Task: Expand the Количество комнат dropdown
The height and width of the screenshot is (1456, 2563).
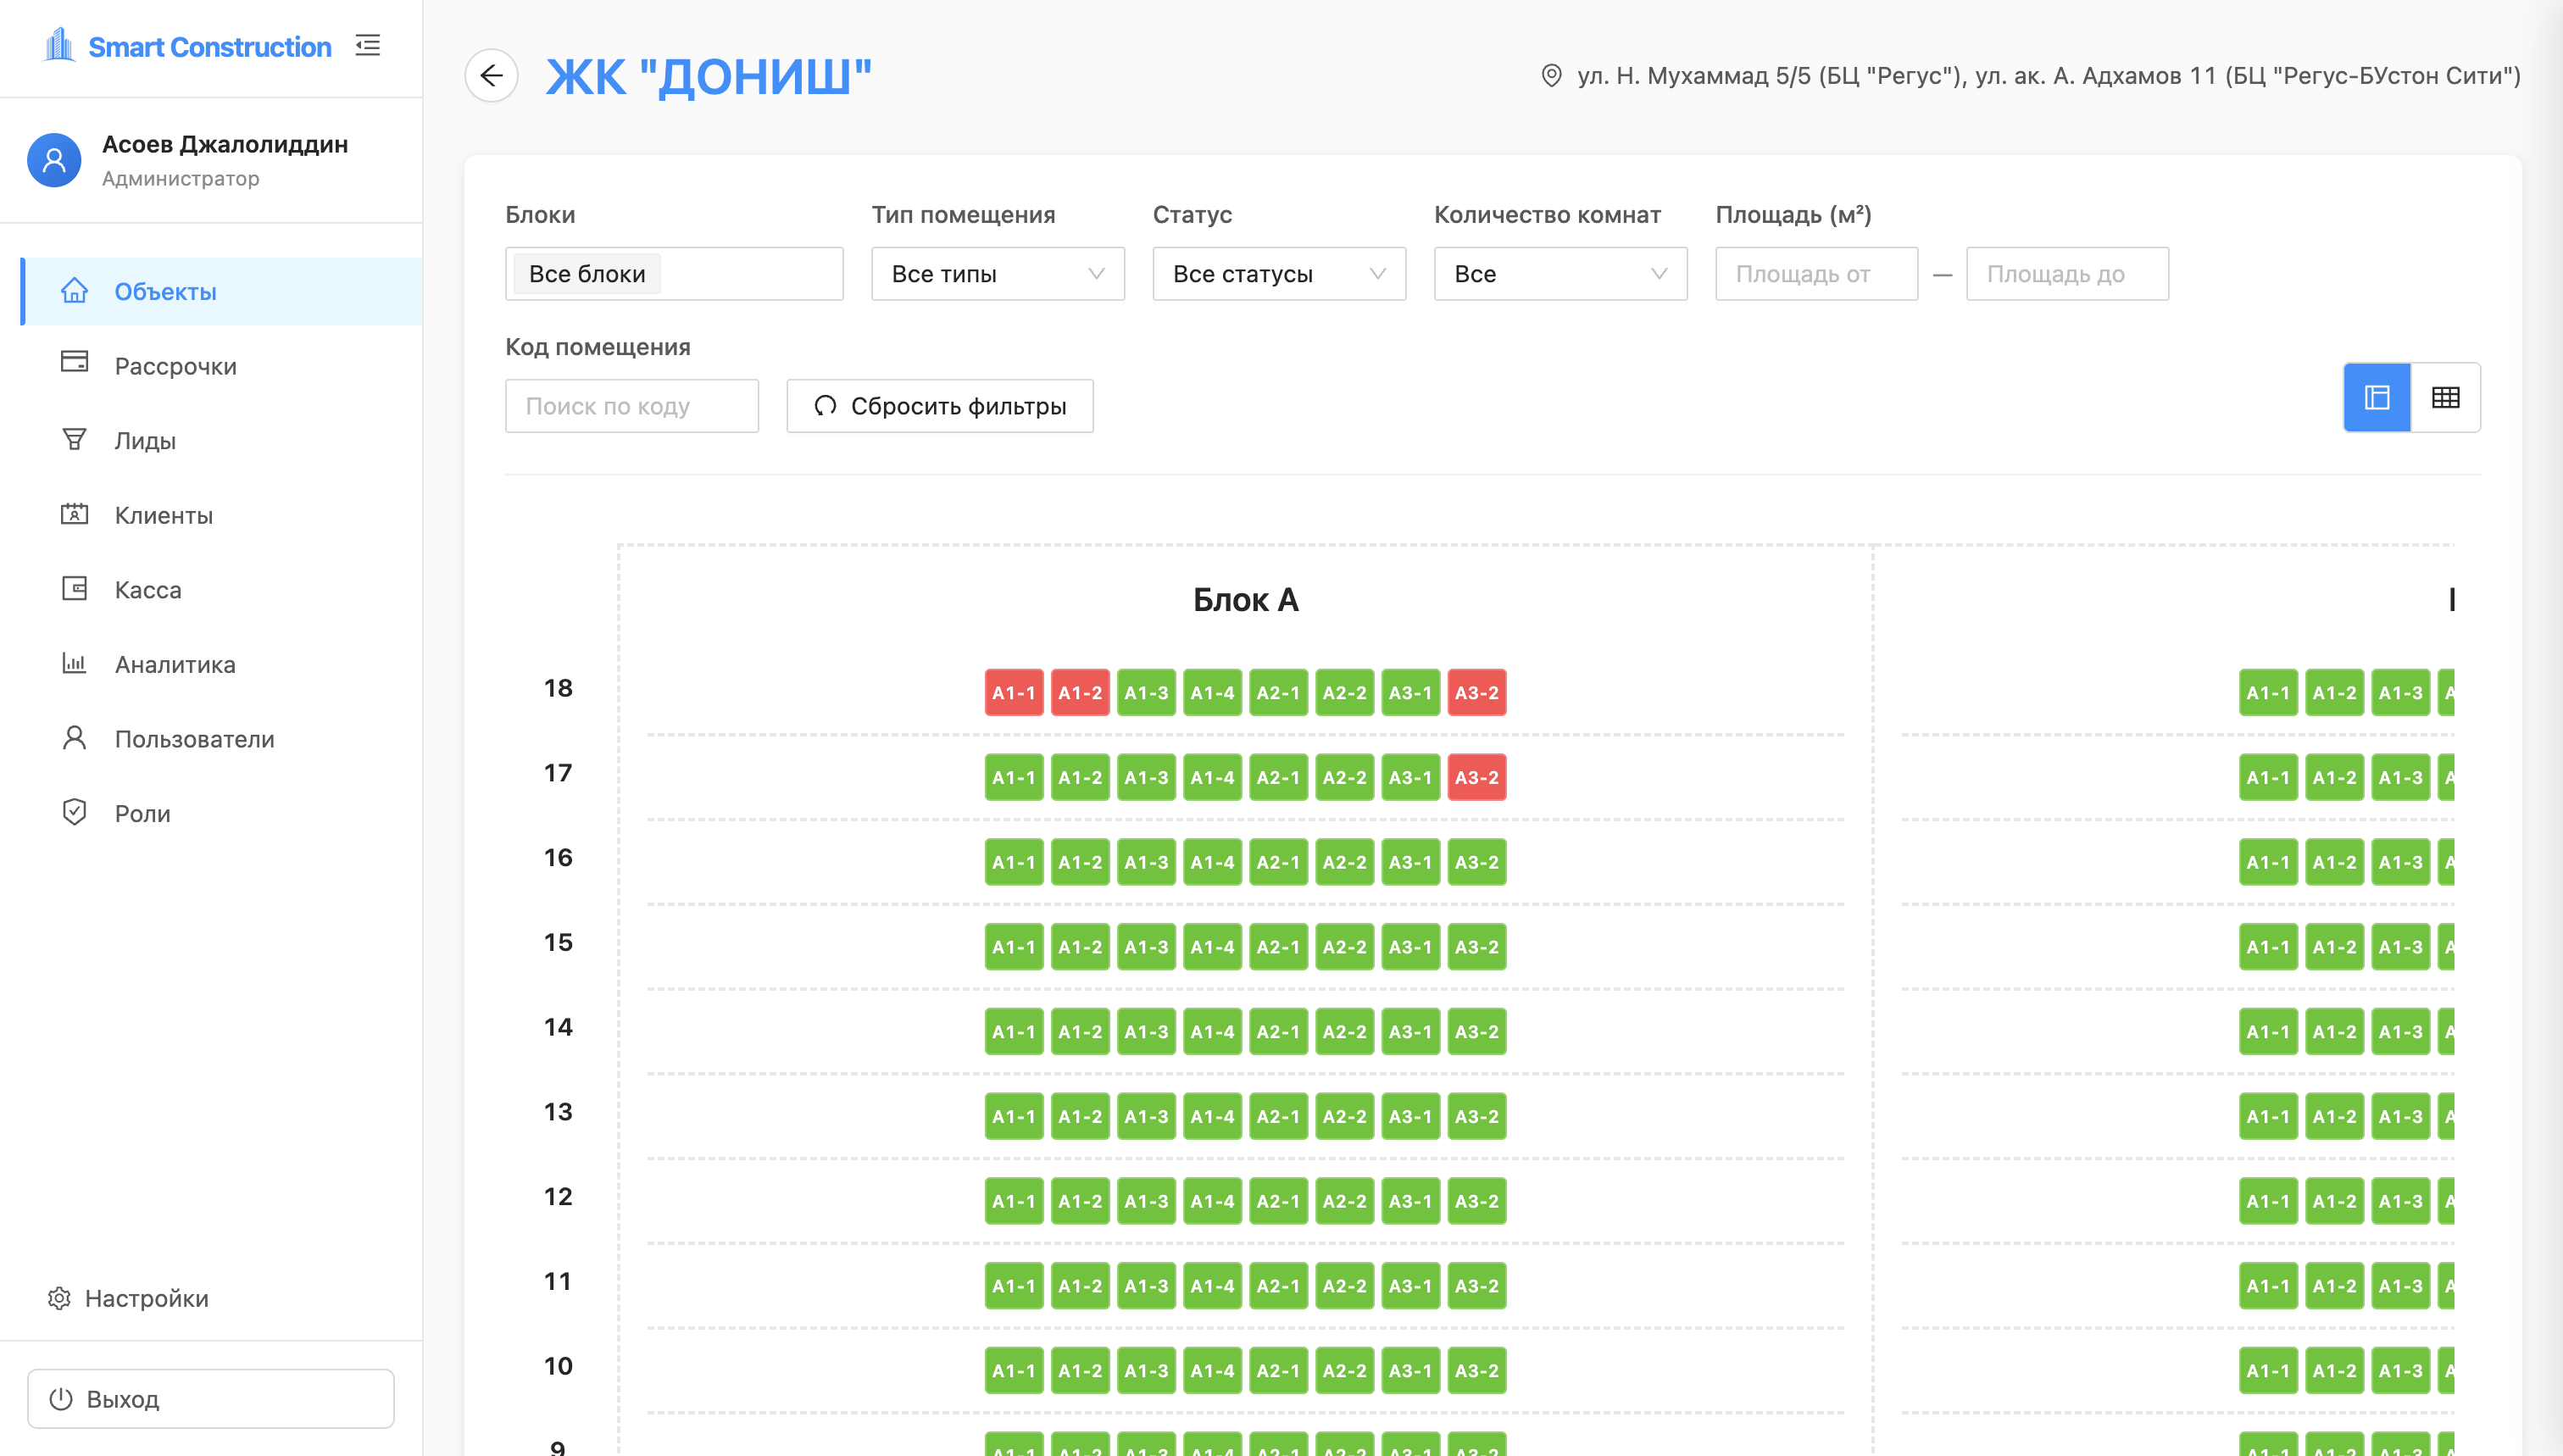Action: pyautogui.click(x=1560, y=273)
